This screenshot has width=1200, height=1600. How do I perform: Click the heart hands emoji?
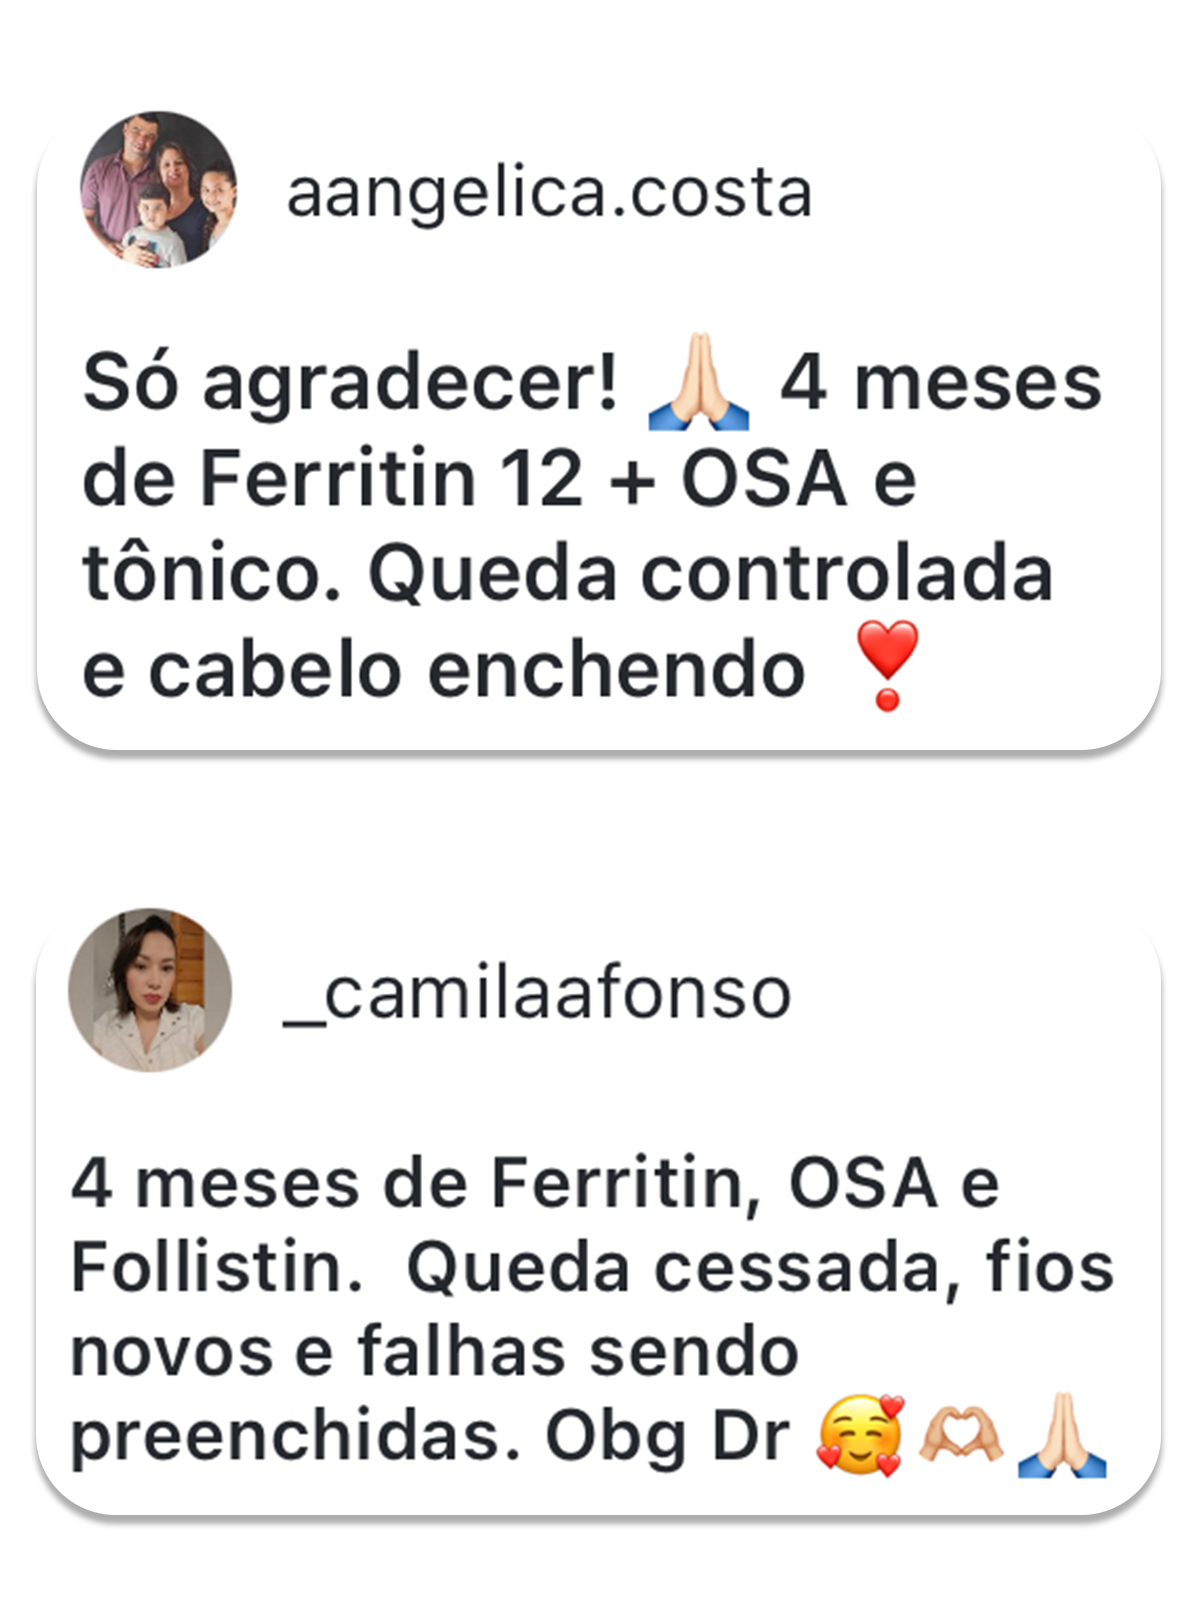pos(960,1437)
